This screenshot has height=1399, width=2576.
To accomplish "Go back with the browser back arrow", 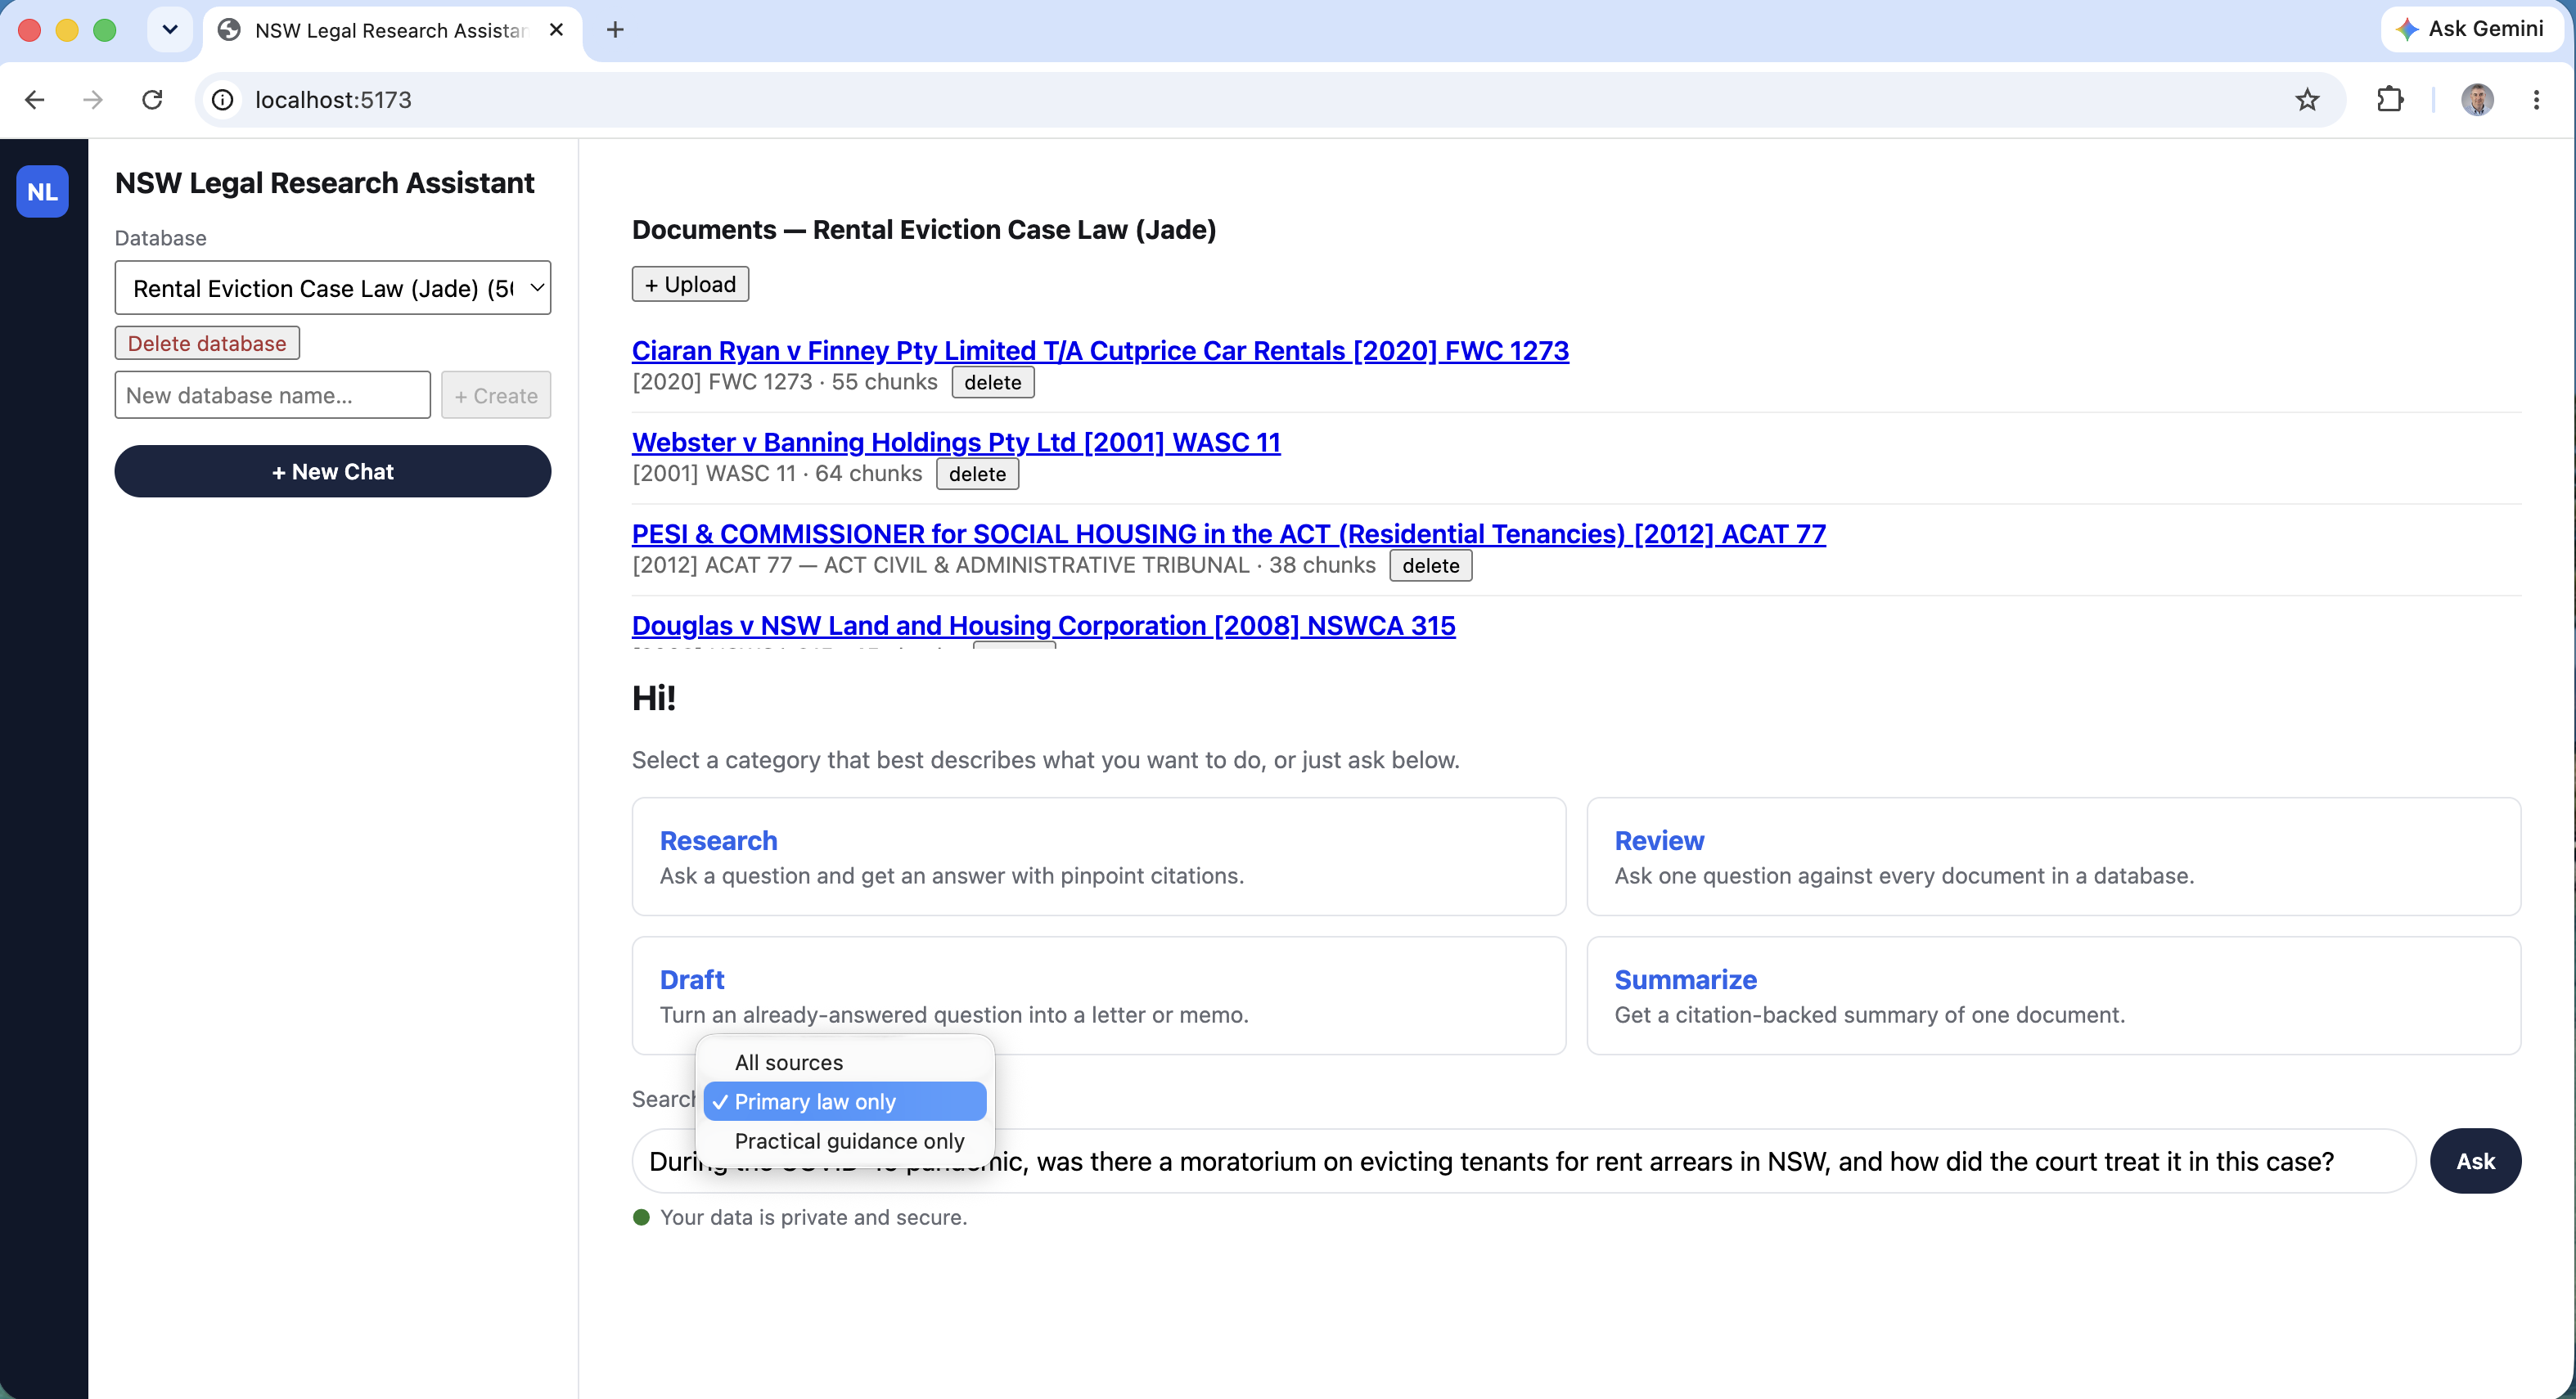I will click(x=35, y=100).
